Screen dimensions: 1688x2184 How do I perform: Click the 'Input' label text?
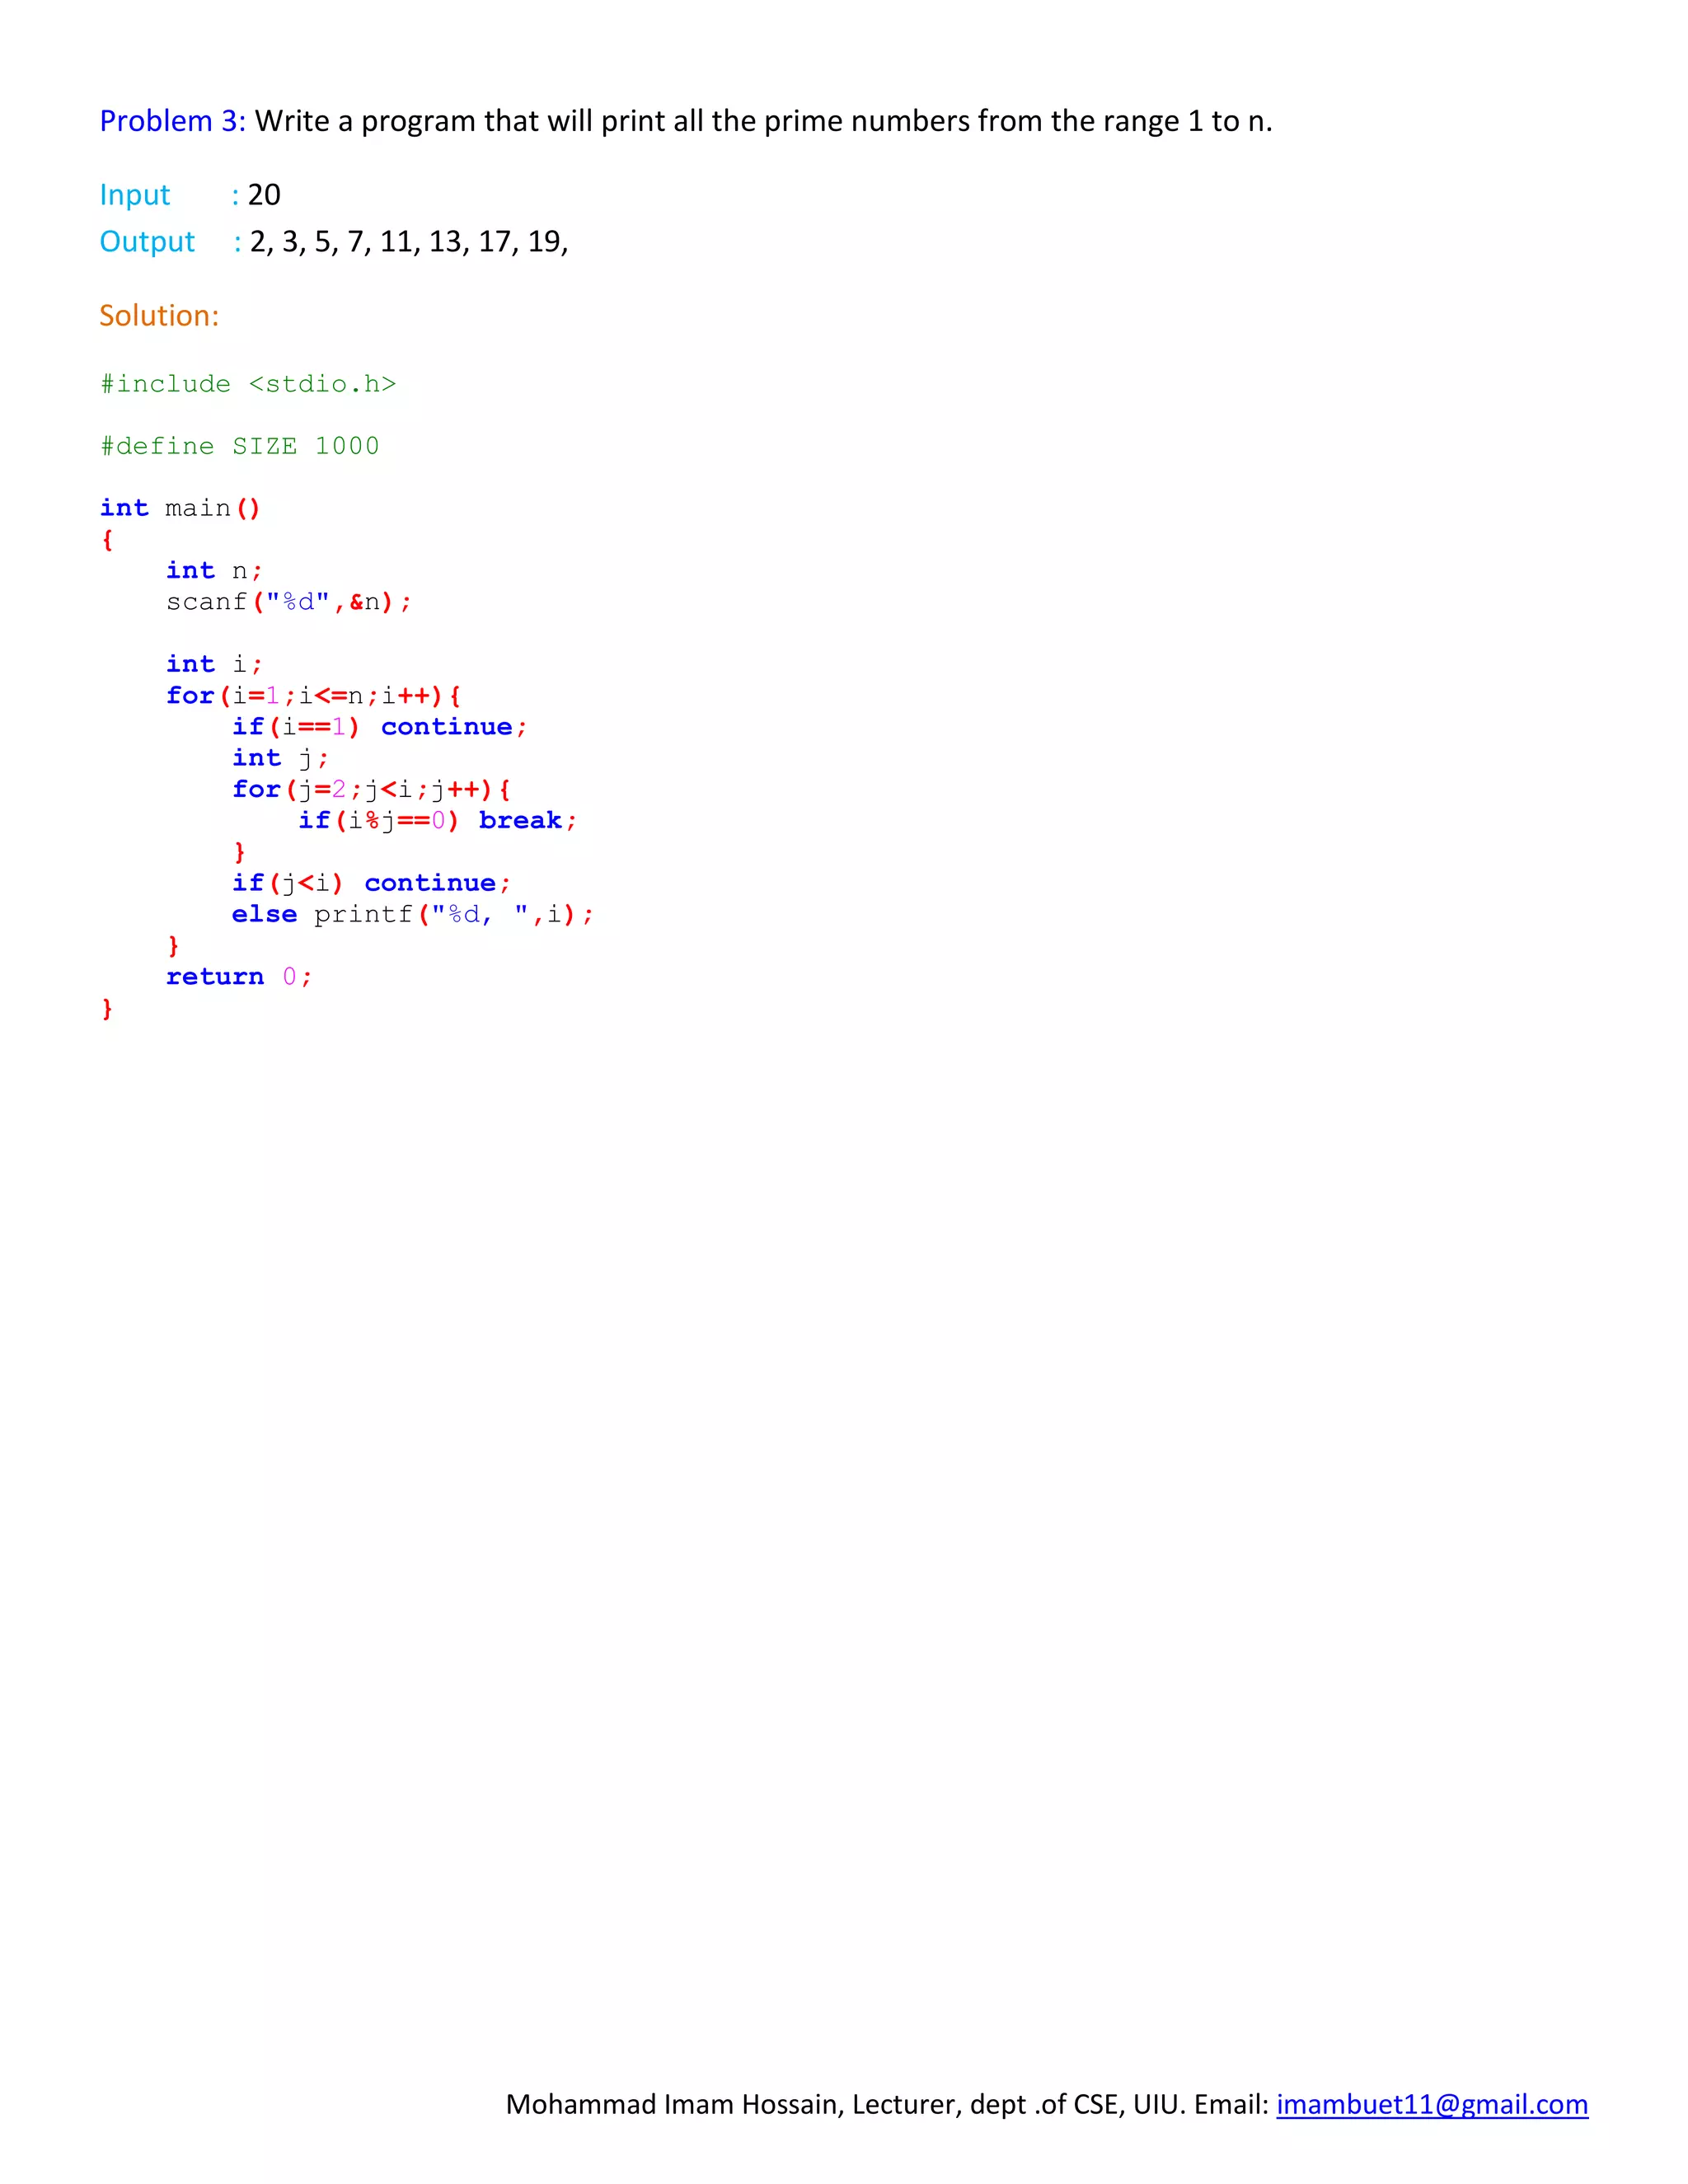pyautogui.click(x=135, y=195)
